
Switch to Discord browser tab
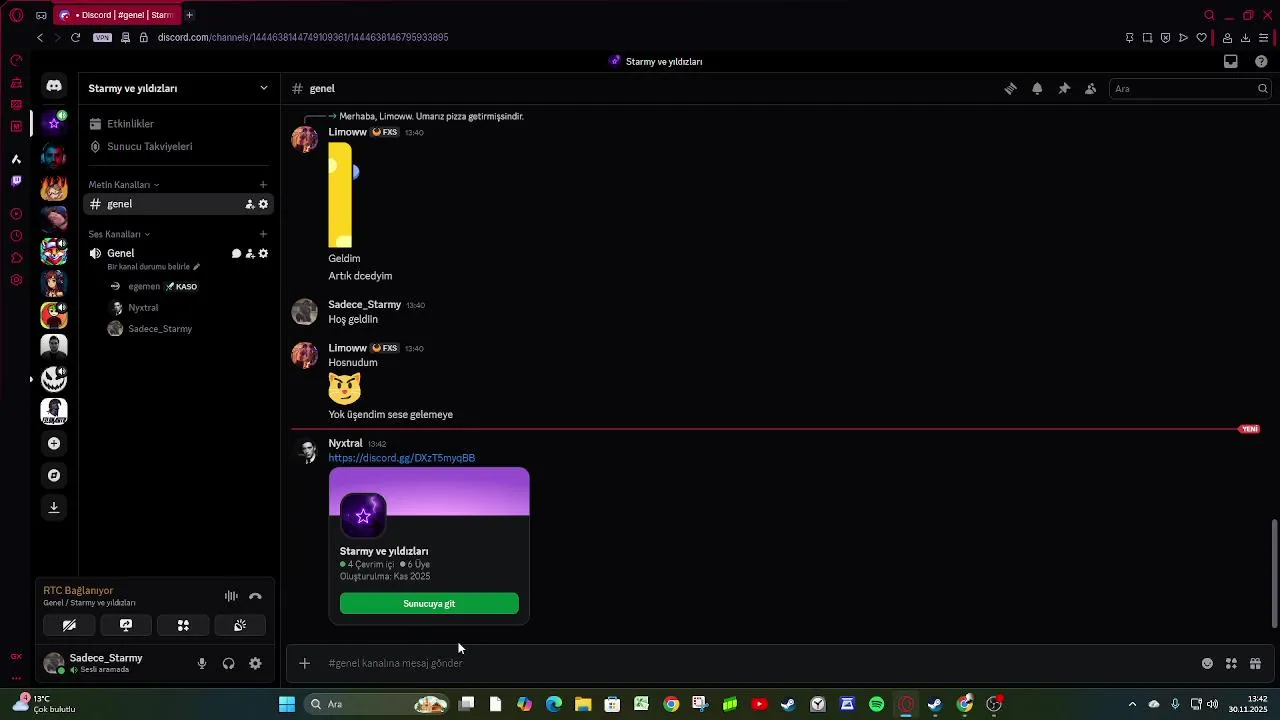tap(116, 15)
